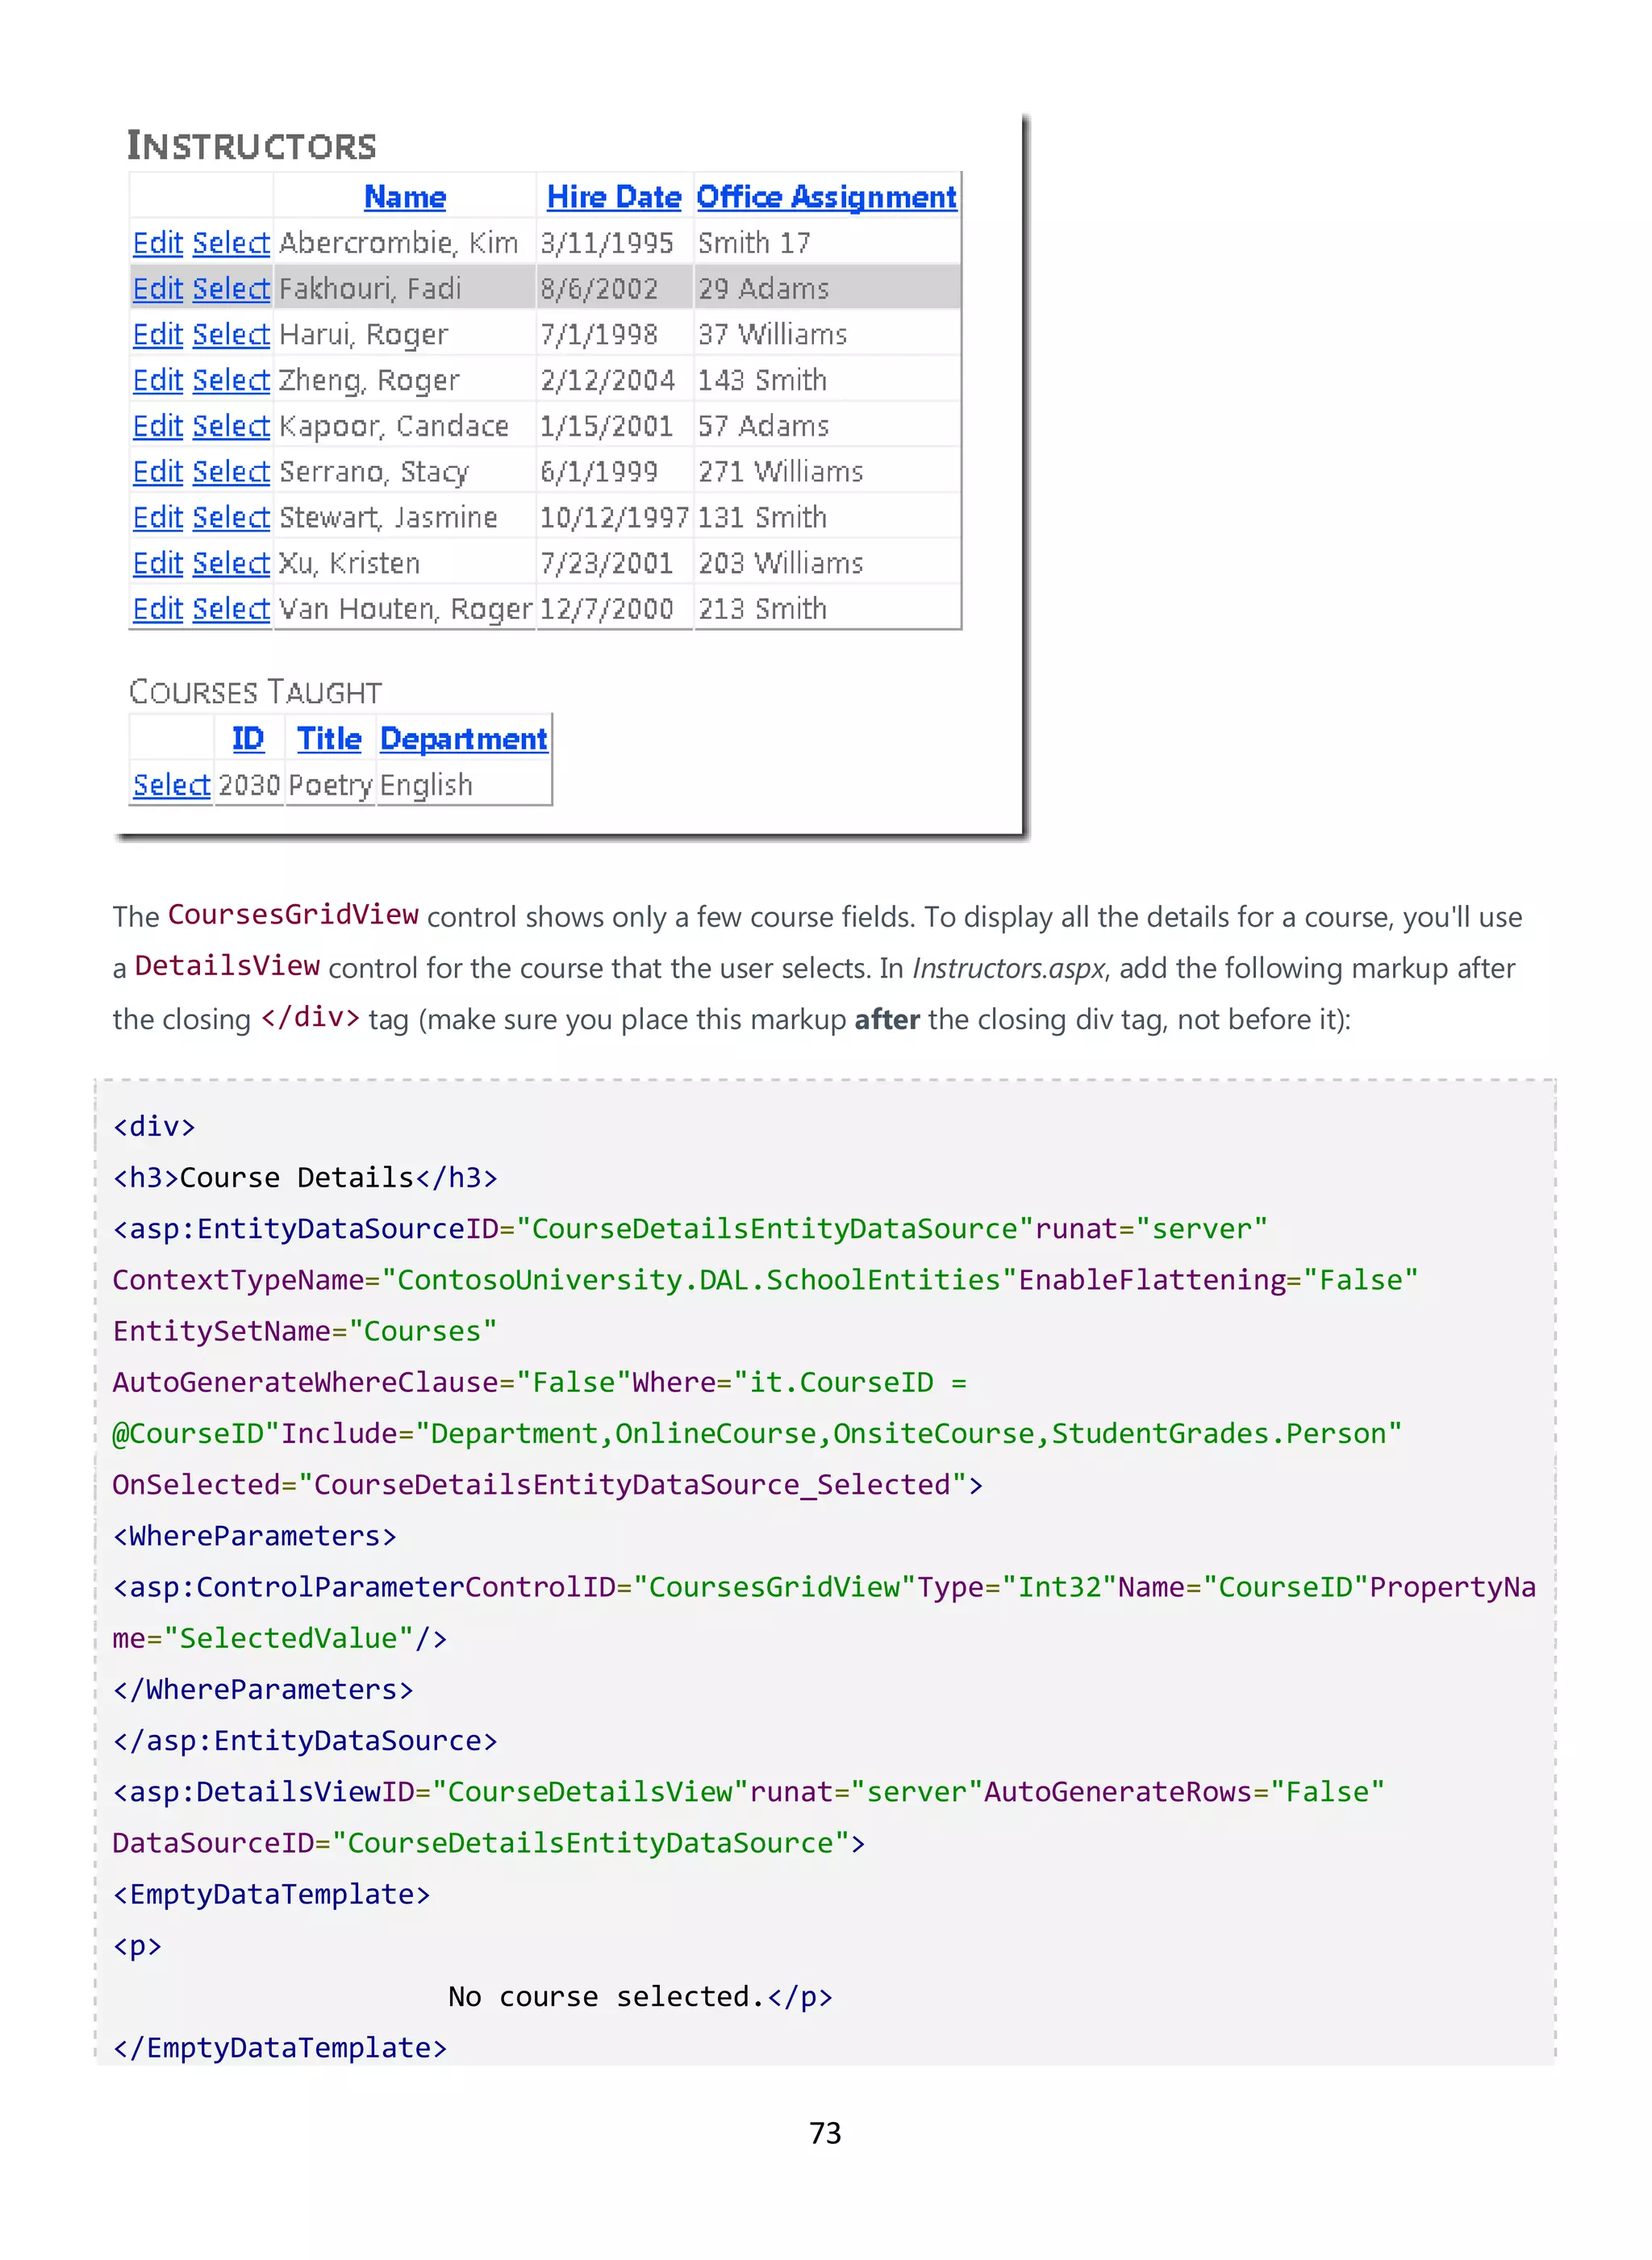Click the Courses Taught heading
The width and height of the screenshot is (1652, 2260).
(256, 692)
